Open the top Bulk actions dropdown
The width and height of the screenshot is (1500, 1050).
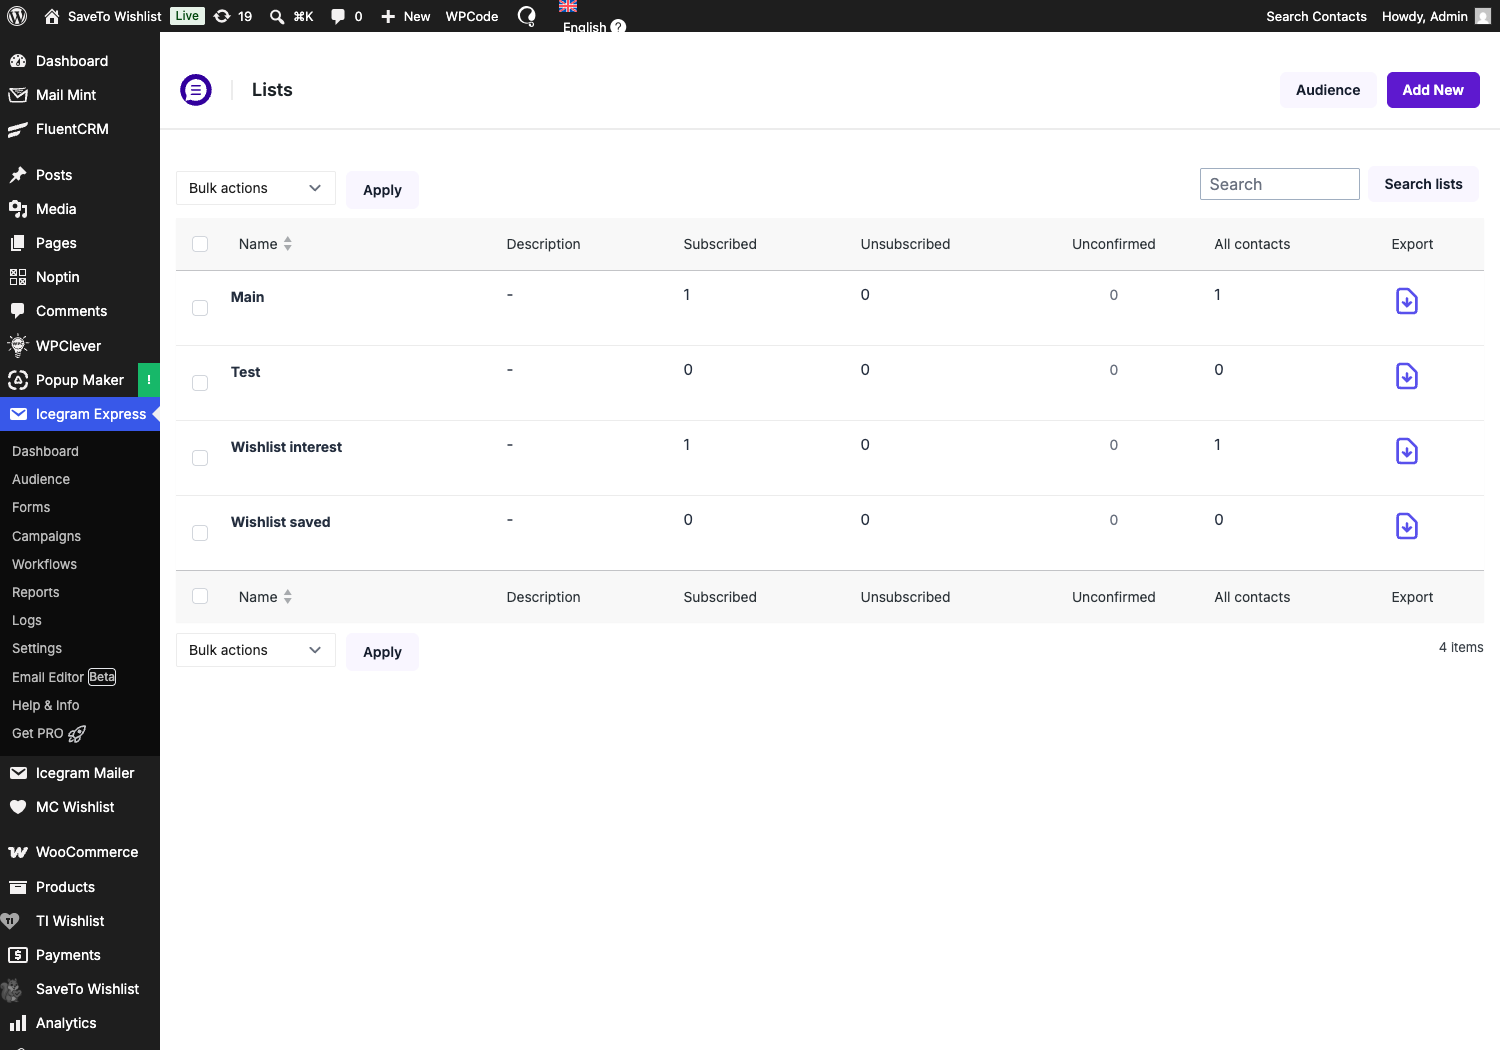256,188
